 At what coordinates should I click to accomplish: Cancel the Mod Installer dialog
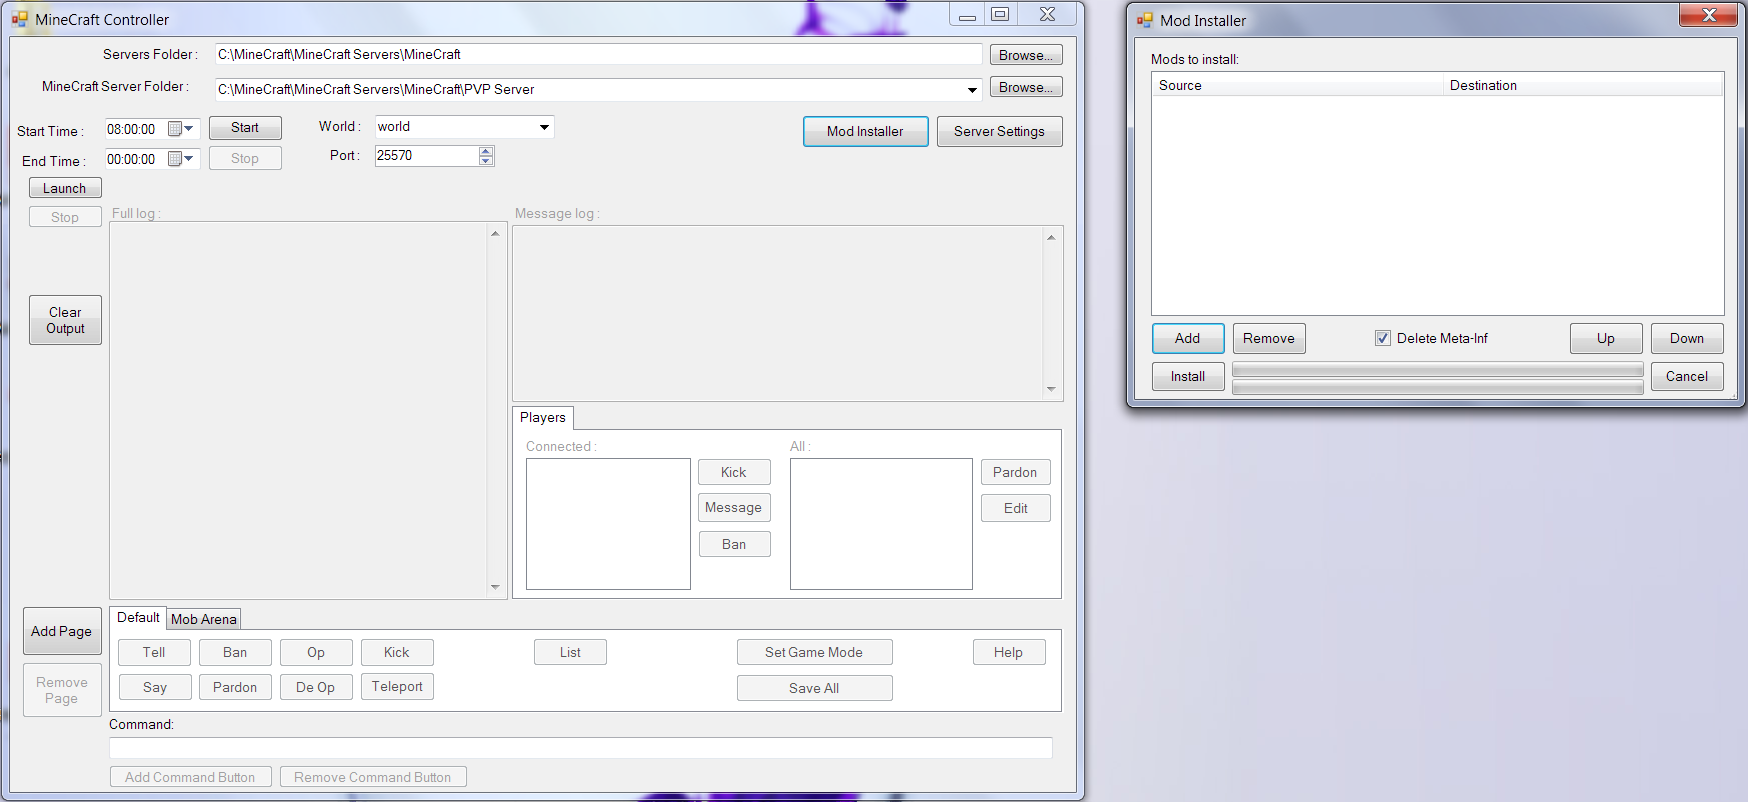pyautogui.click(x=1687, y=376)
